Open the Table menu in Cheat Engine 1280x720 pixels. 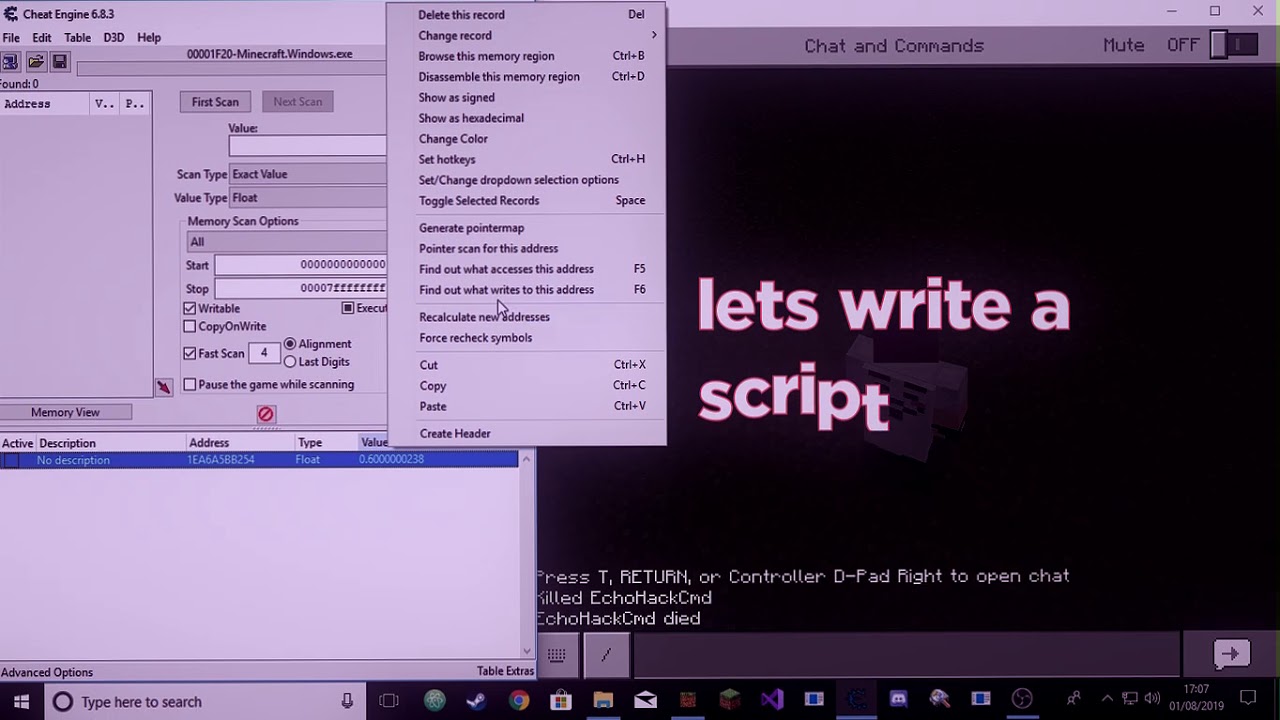(77, 38)
